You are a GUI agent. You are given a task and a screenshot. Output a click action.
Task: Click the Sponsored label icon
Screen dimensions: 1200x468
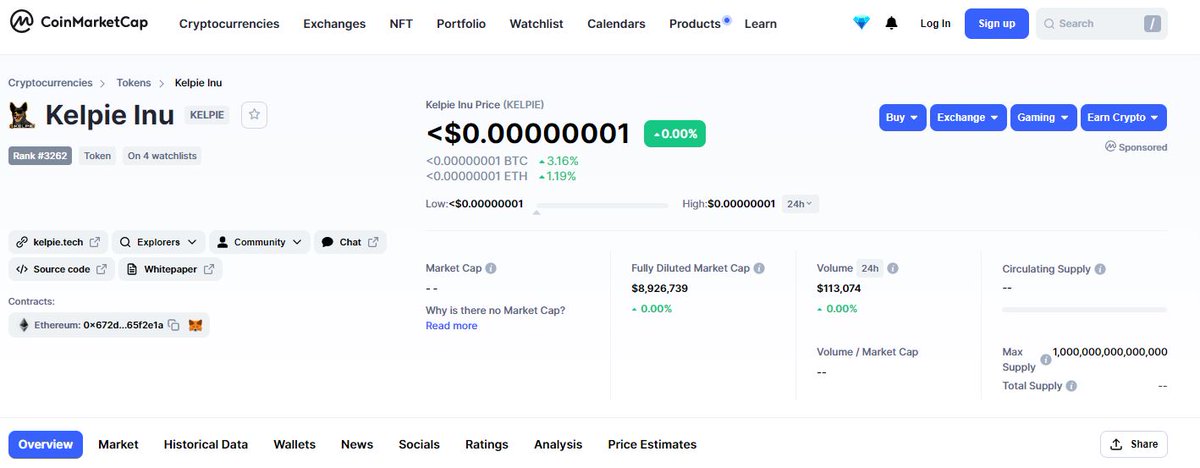click(x=1110, y=146)
